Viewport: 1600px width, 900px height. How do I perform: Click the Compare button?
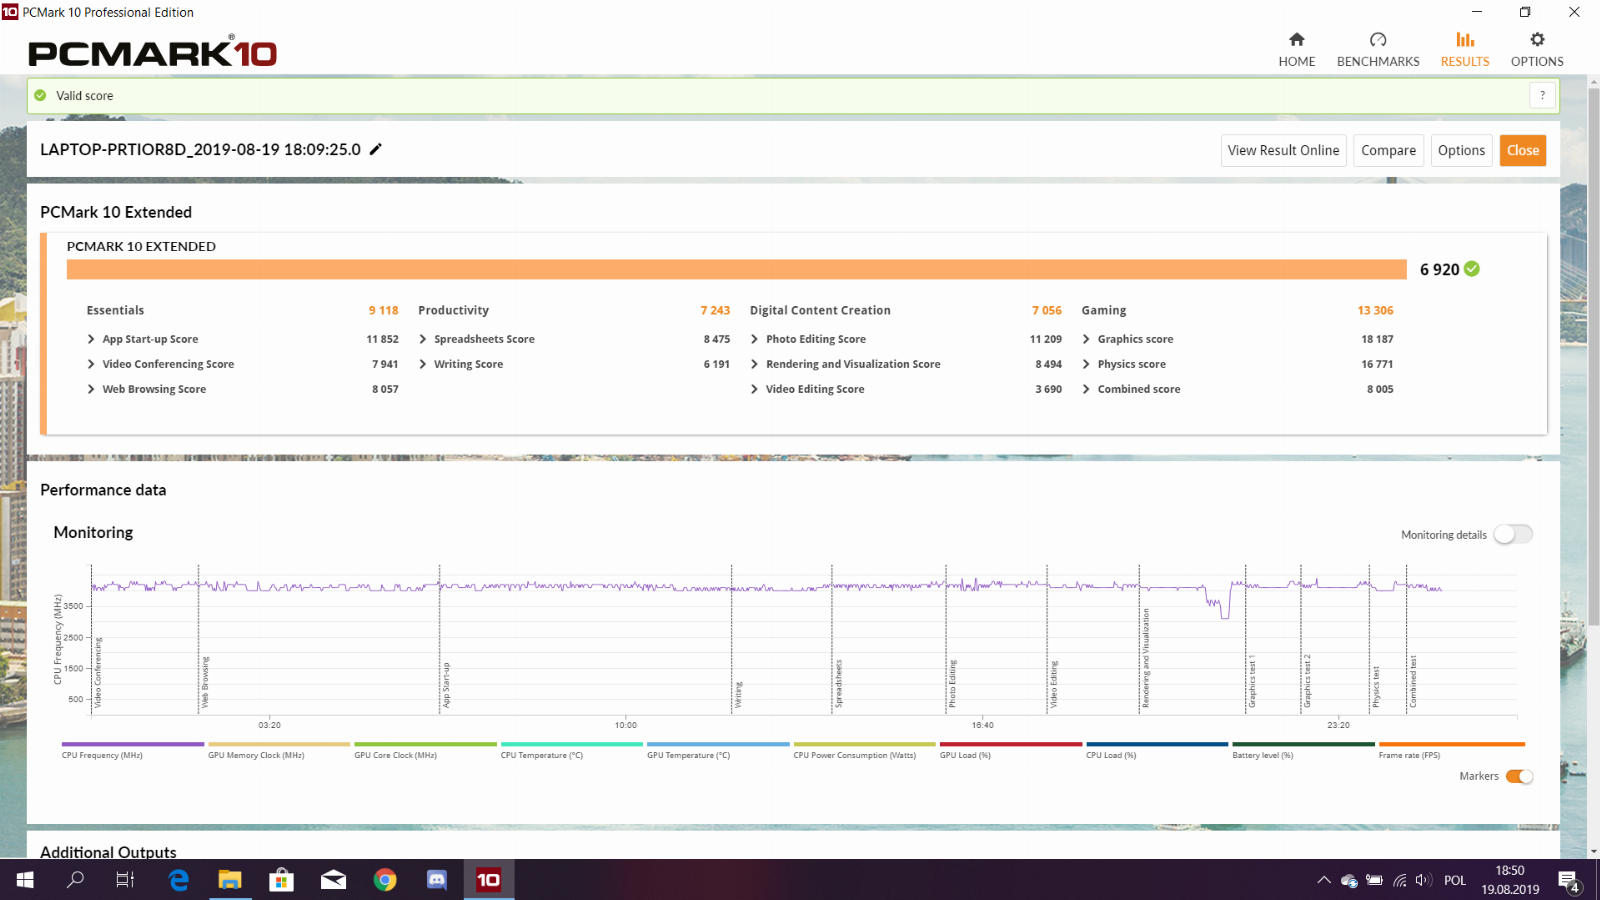(1388, 150)
